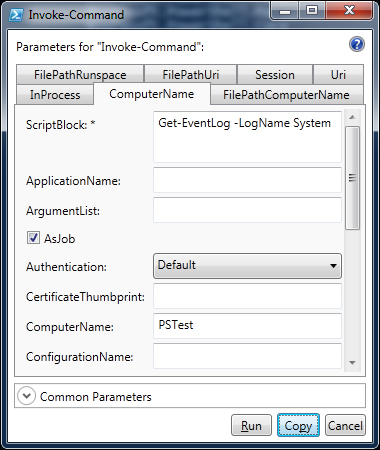Switch to the FilePathUri tab
This screenshot has height=450, width=380.
(191, 74)
